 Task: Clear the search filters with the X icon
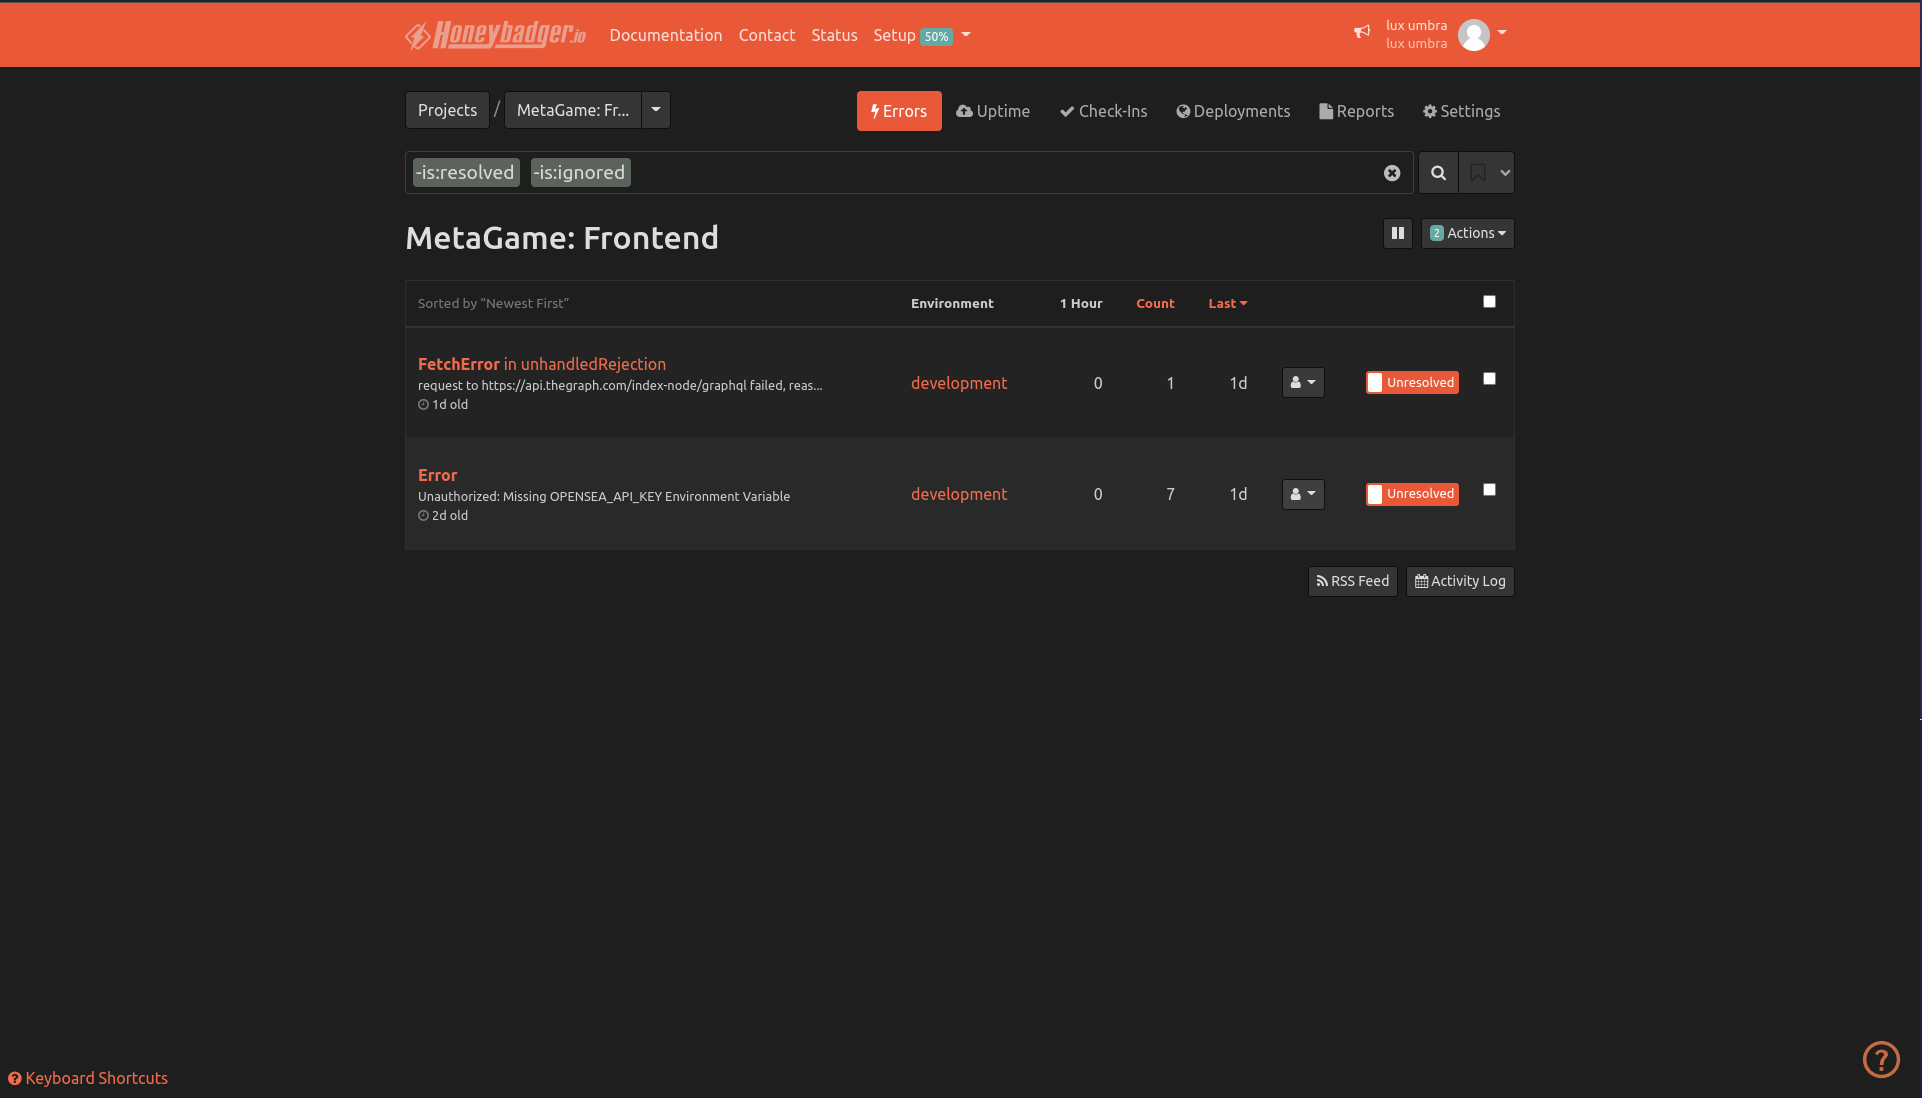[x=1392, y=172]
